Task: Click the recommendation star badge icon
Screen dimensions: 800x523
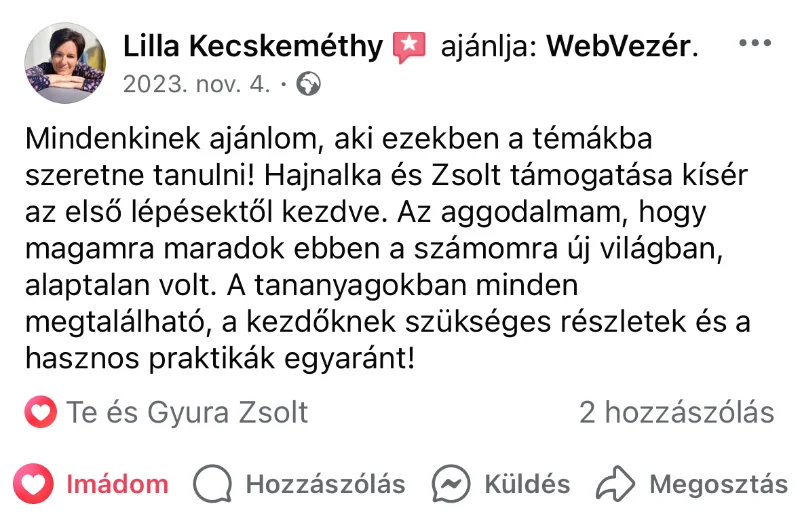Action: [x=409, y=47]
